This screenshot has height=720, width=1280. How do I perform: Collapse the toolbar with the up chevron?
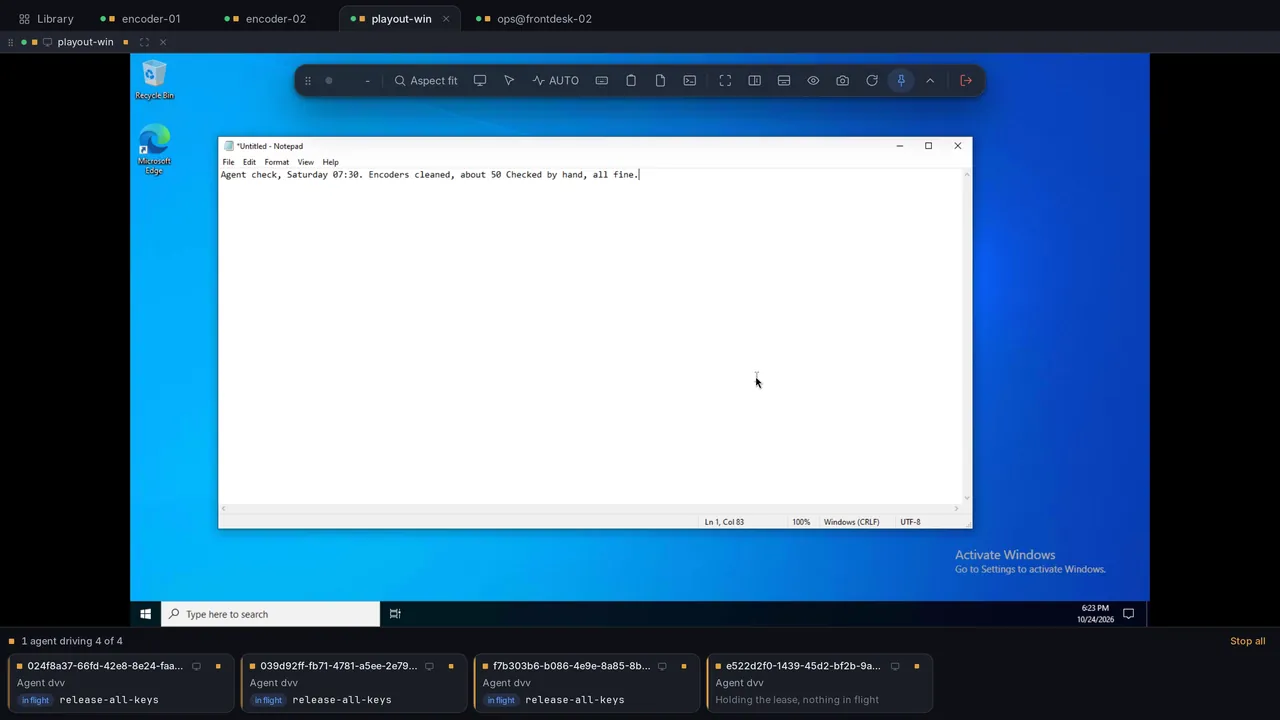[x=930, y=81]
